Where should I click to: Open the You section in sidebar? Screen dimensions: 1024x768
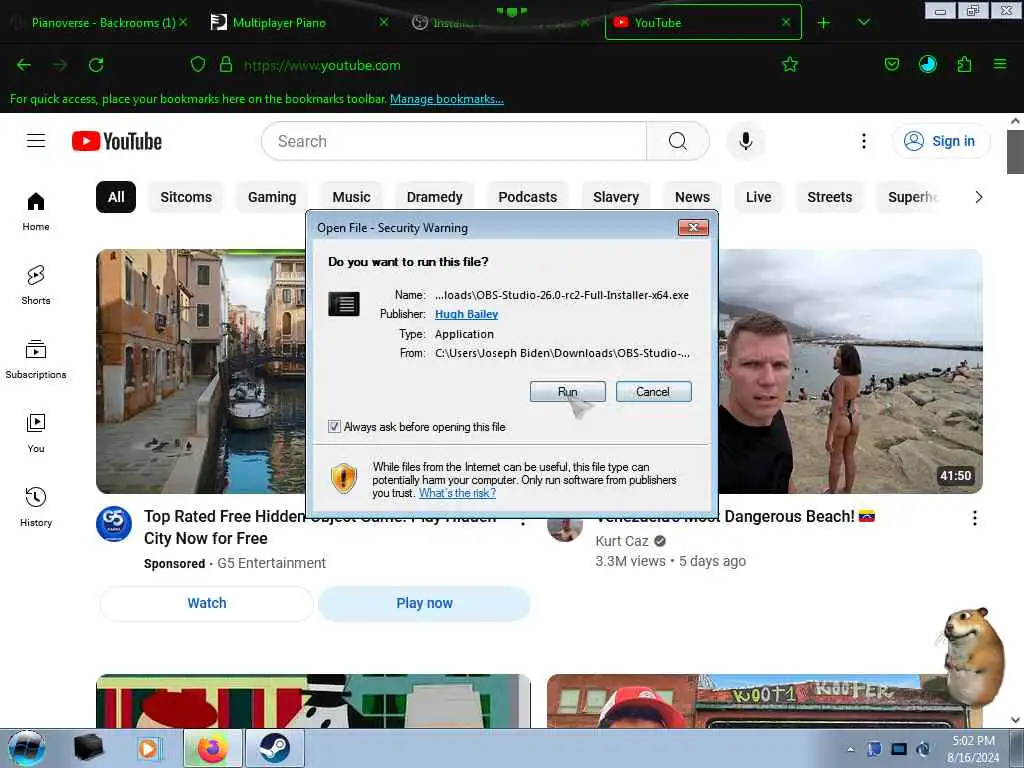[x=36, y=433]
